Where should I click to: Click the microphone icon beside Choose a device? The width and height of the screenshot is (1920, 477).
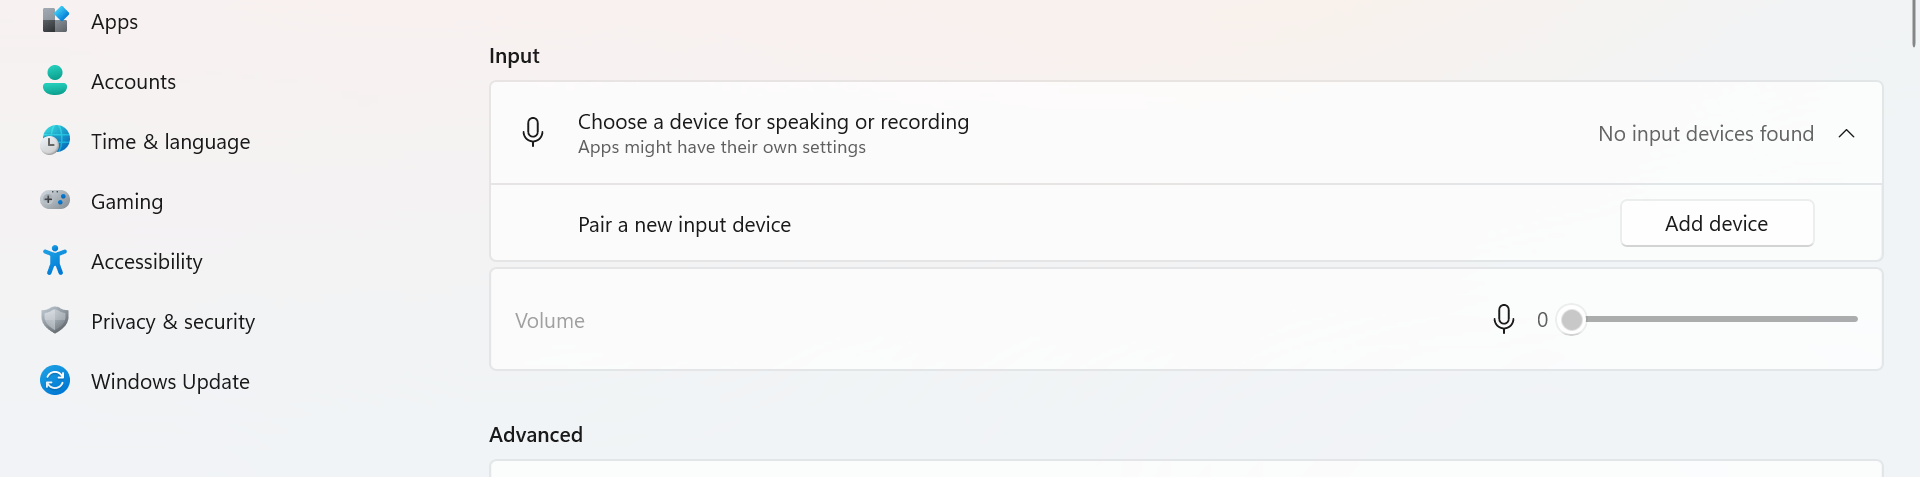533,132
